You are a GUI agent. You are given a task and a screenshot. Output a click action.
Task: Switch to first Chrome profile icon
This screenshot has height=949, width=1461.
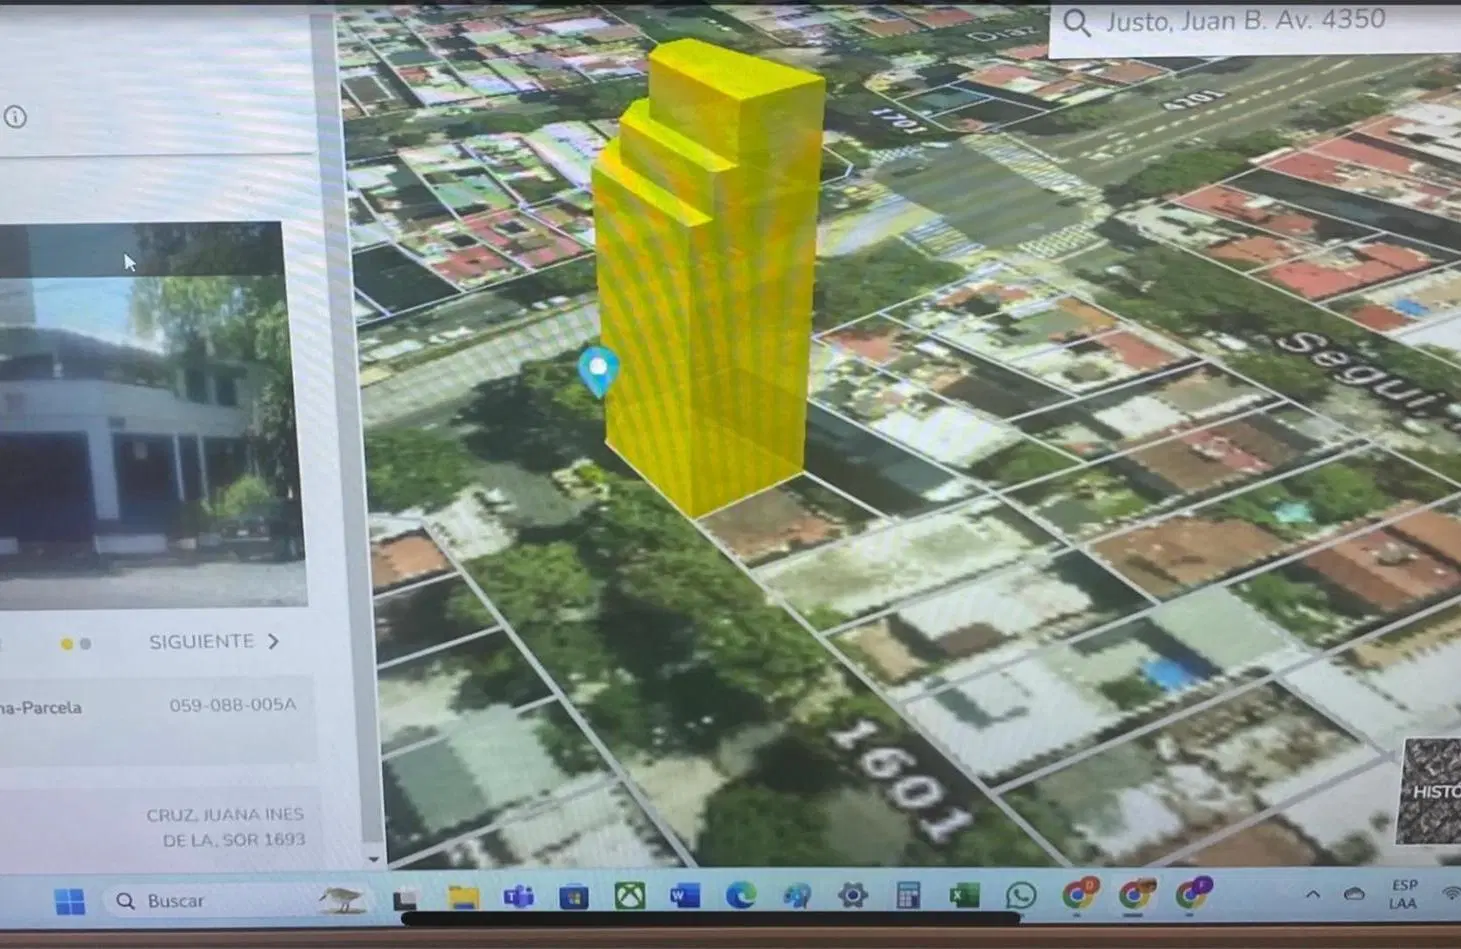[1078, 894]
